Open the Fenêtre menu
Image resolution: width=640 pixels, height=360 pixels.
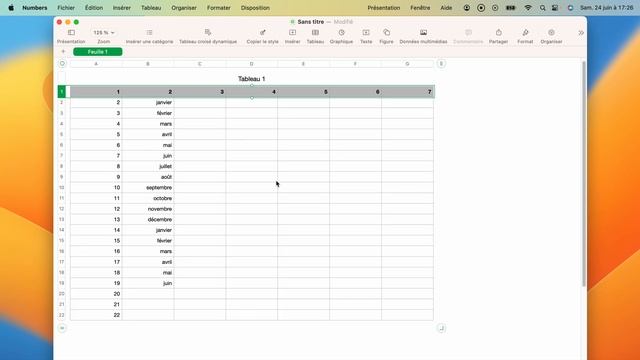pos(420,8)
